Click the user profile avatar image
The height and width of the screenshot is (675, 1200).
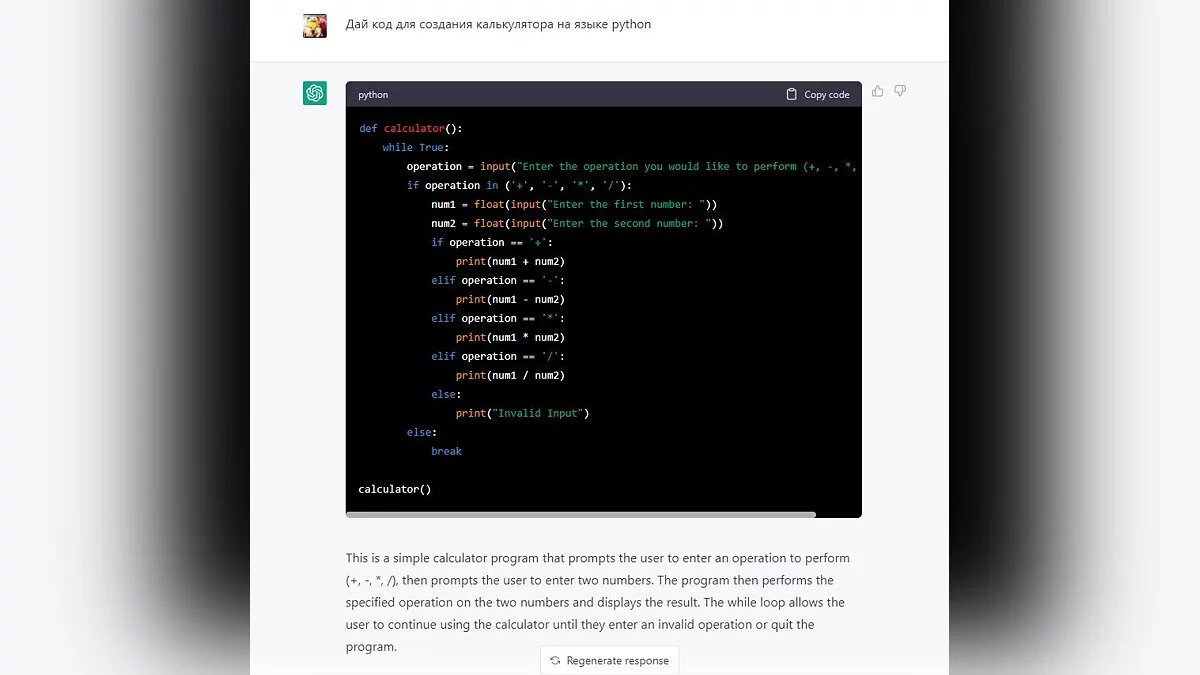[x=315, y=26]
